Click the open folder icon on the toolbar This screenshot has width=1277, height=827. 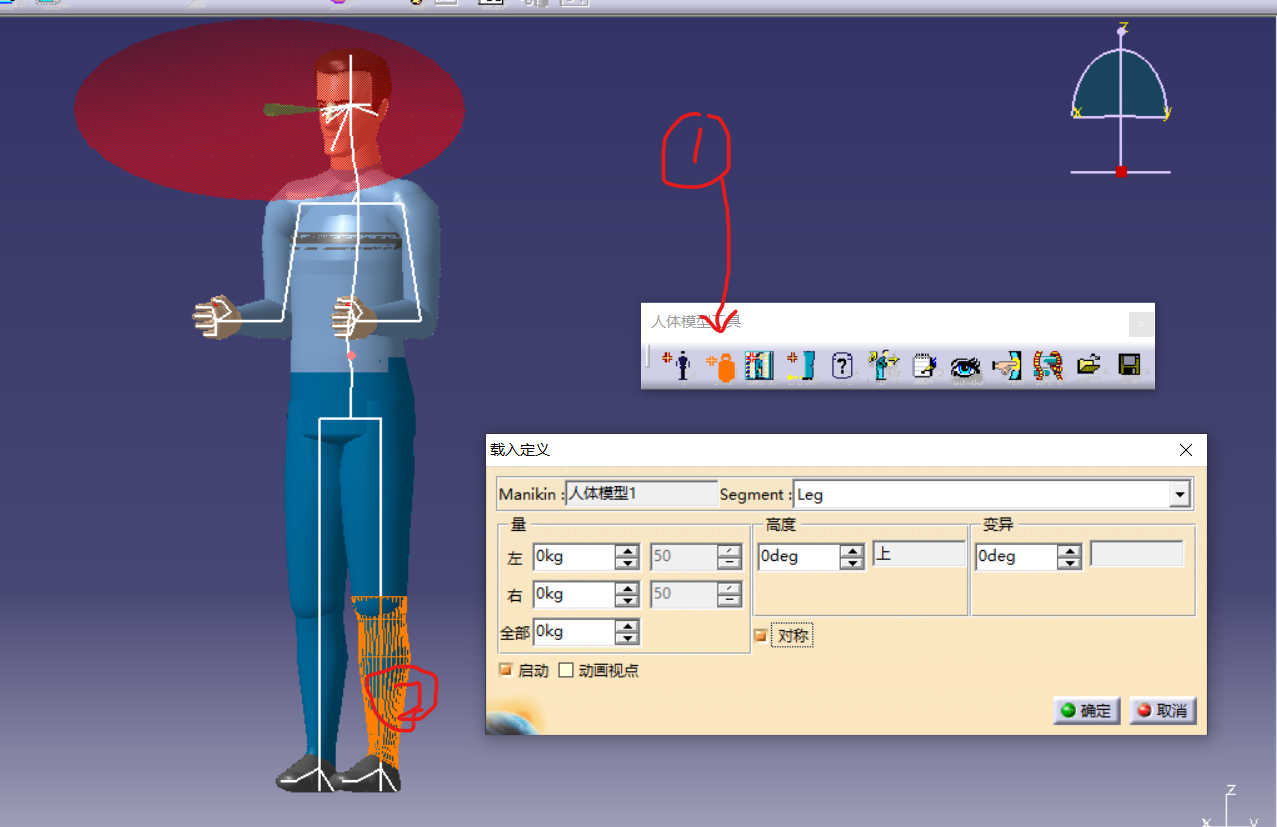point(1088,365)
